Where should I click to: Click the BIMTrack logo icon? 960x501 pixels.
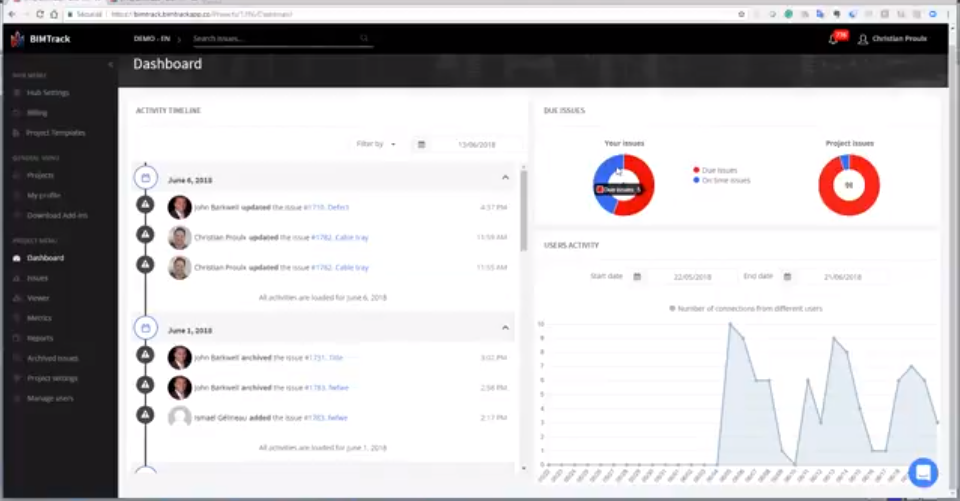pos(16,39)
